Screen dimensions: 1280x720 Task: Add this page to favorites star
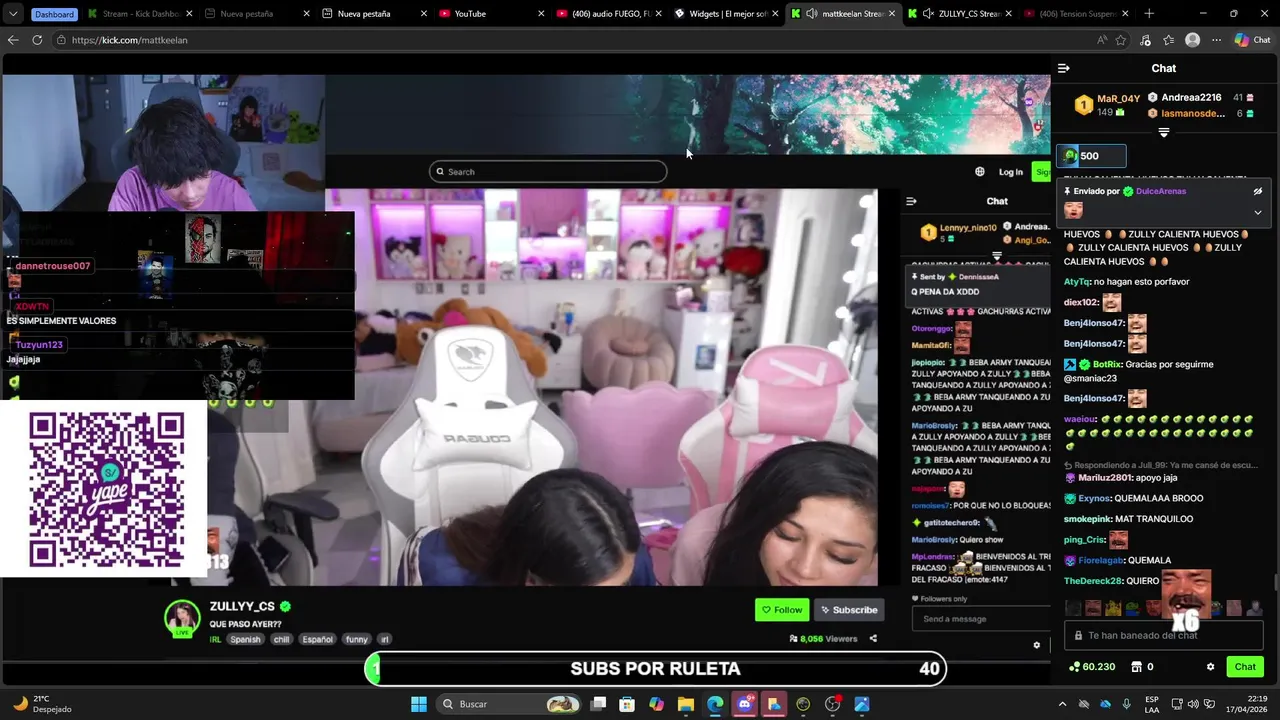(1121, 40)
